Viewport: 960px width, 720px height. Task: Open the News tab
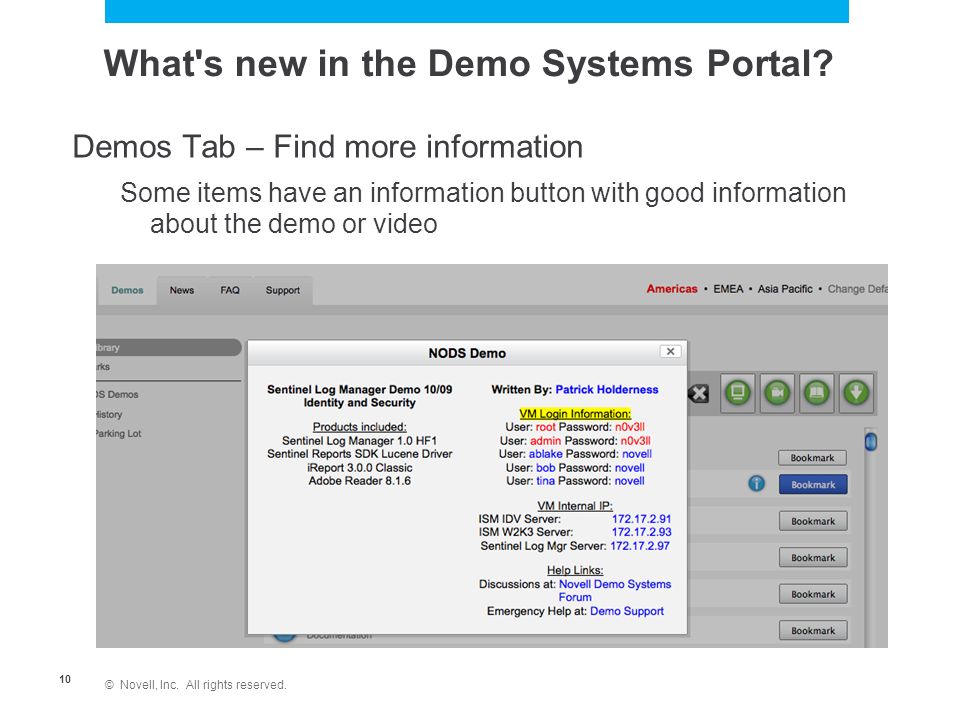[x=182, y=290]
